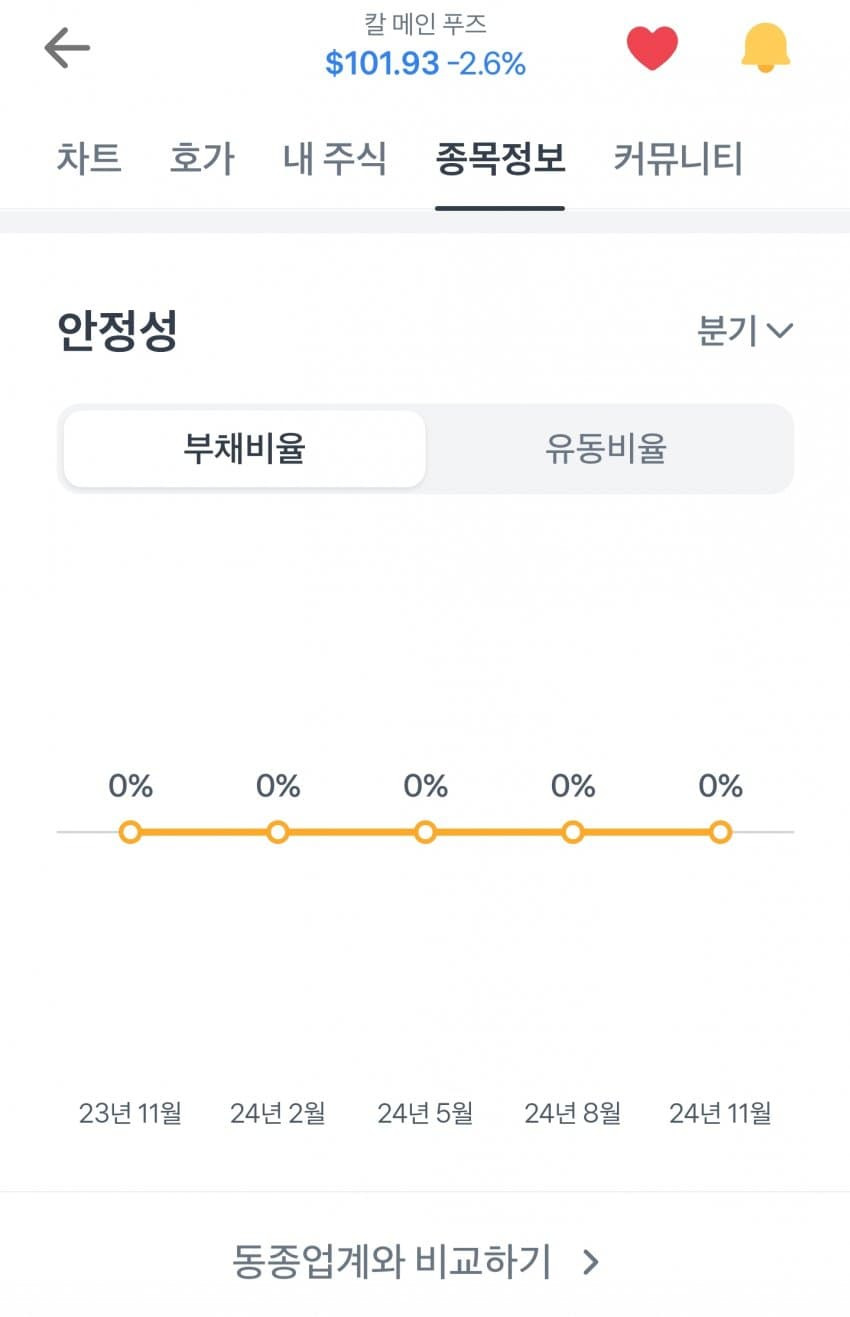Click the arrow next to 동종업계와 비교하기
This screenshot has height=1317, width=850.
(591, 1263)
